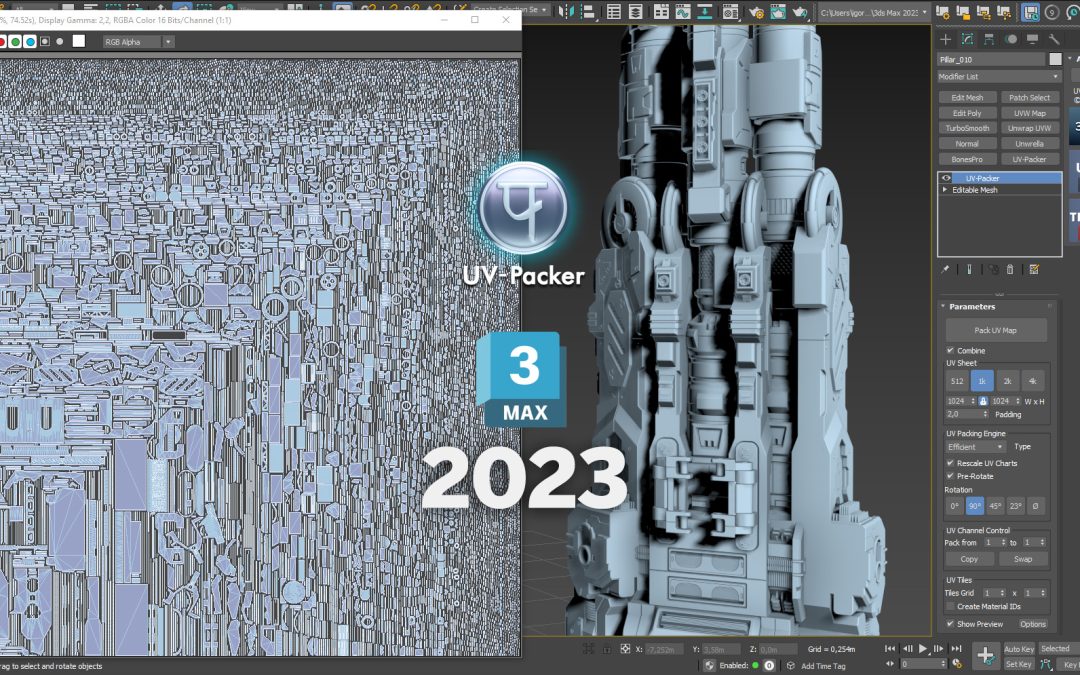Screen dimensions: 1080x675
Task: Click the Render Production teapot icon
Action: tap(800, 12)
